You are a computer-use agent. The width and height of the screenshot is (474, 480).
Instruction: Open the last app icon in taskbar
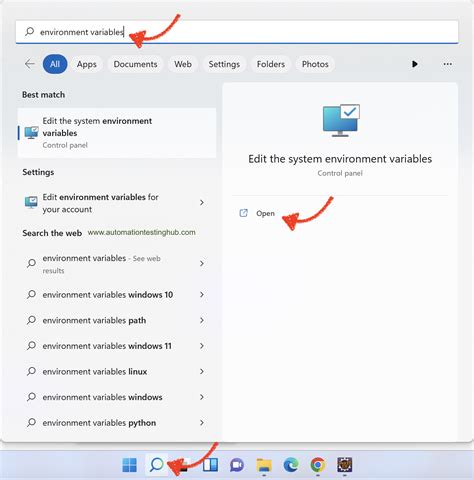tap(345, 465)
